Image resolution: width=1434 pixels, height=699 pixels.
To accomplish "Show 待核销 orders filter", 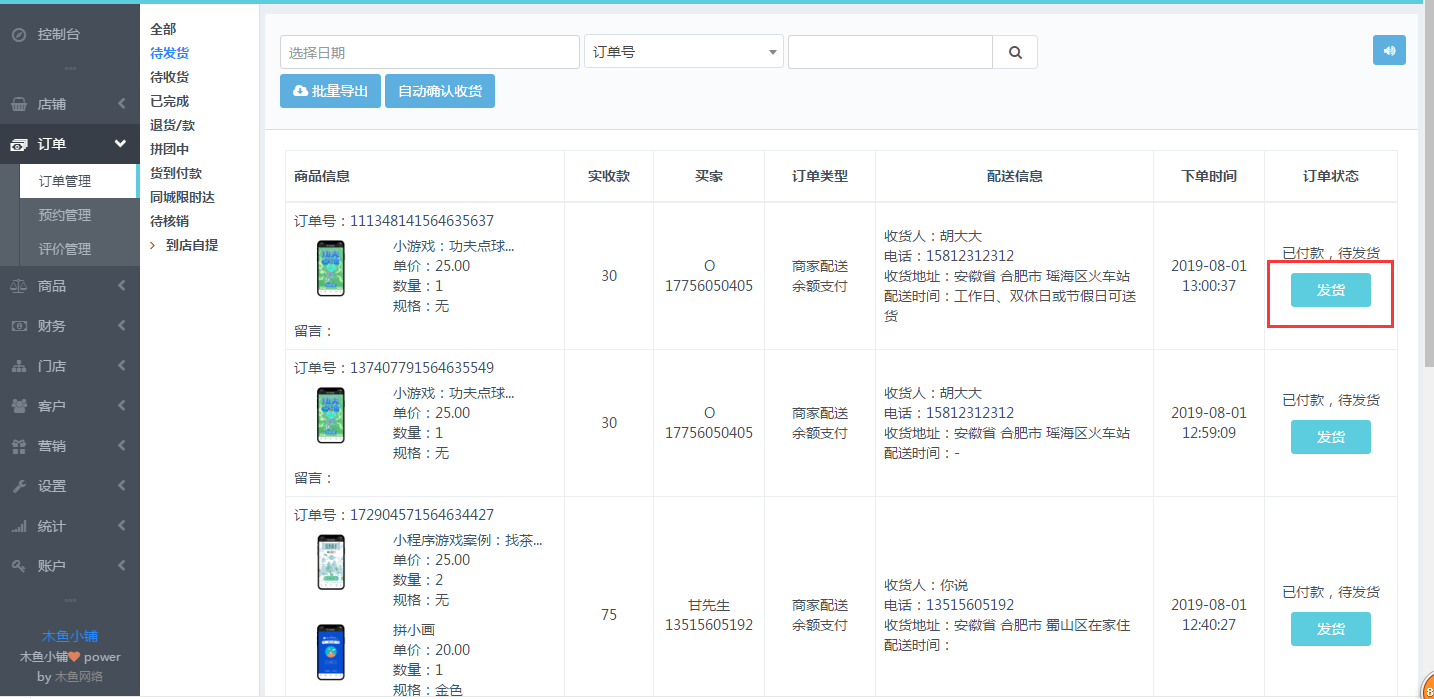I will (169, 221).
